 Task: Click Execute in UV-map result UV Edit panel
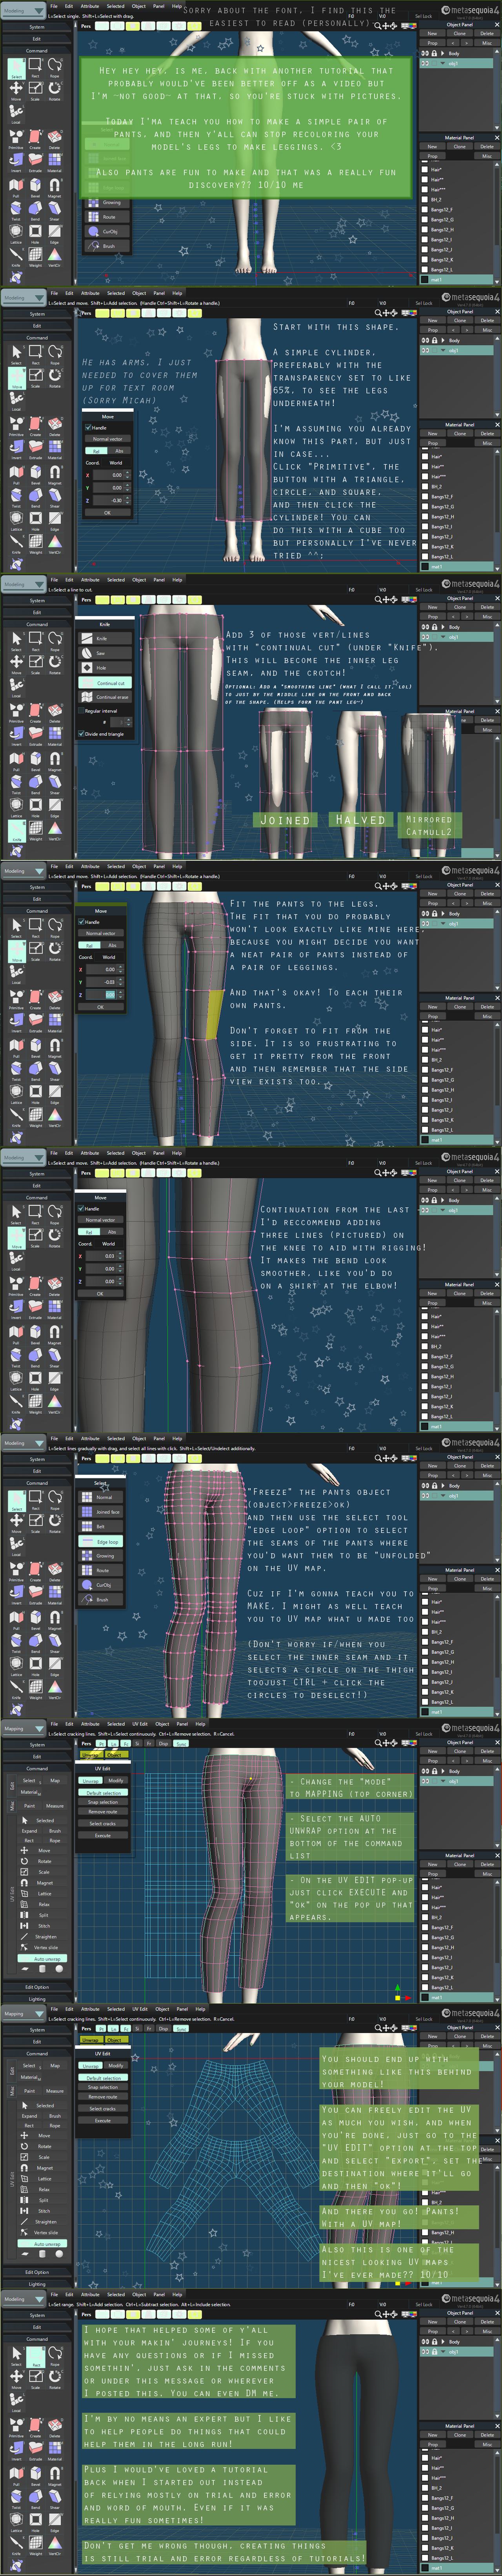click(x=103, y=2120)
